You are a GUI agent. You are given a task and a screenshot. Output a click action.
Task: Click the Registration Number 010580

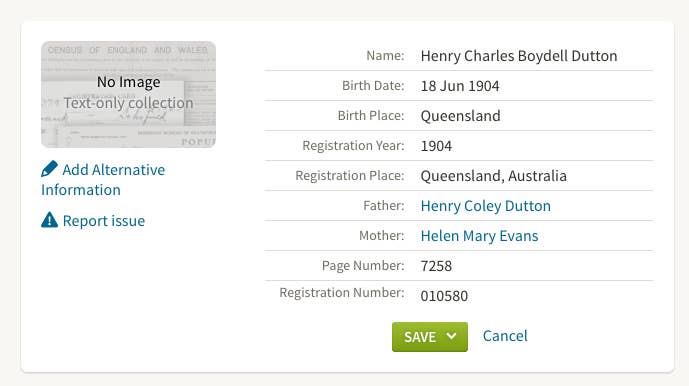(x=444, y=296)
